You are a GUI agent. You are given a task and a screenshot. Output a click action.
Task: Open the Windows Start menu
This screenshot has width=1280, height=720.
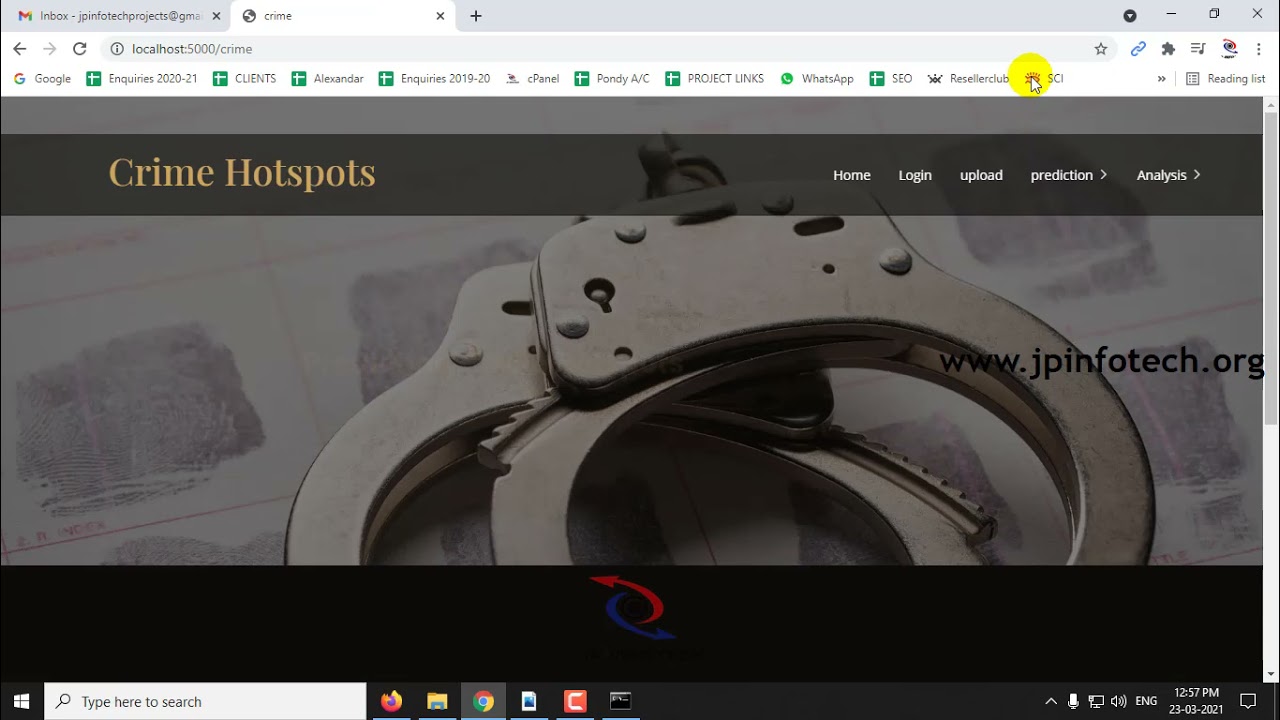(x=22, y=701)
